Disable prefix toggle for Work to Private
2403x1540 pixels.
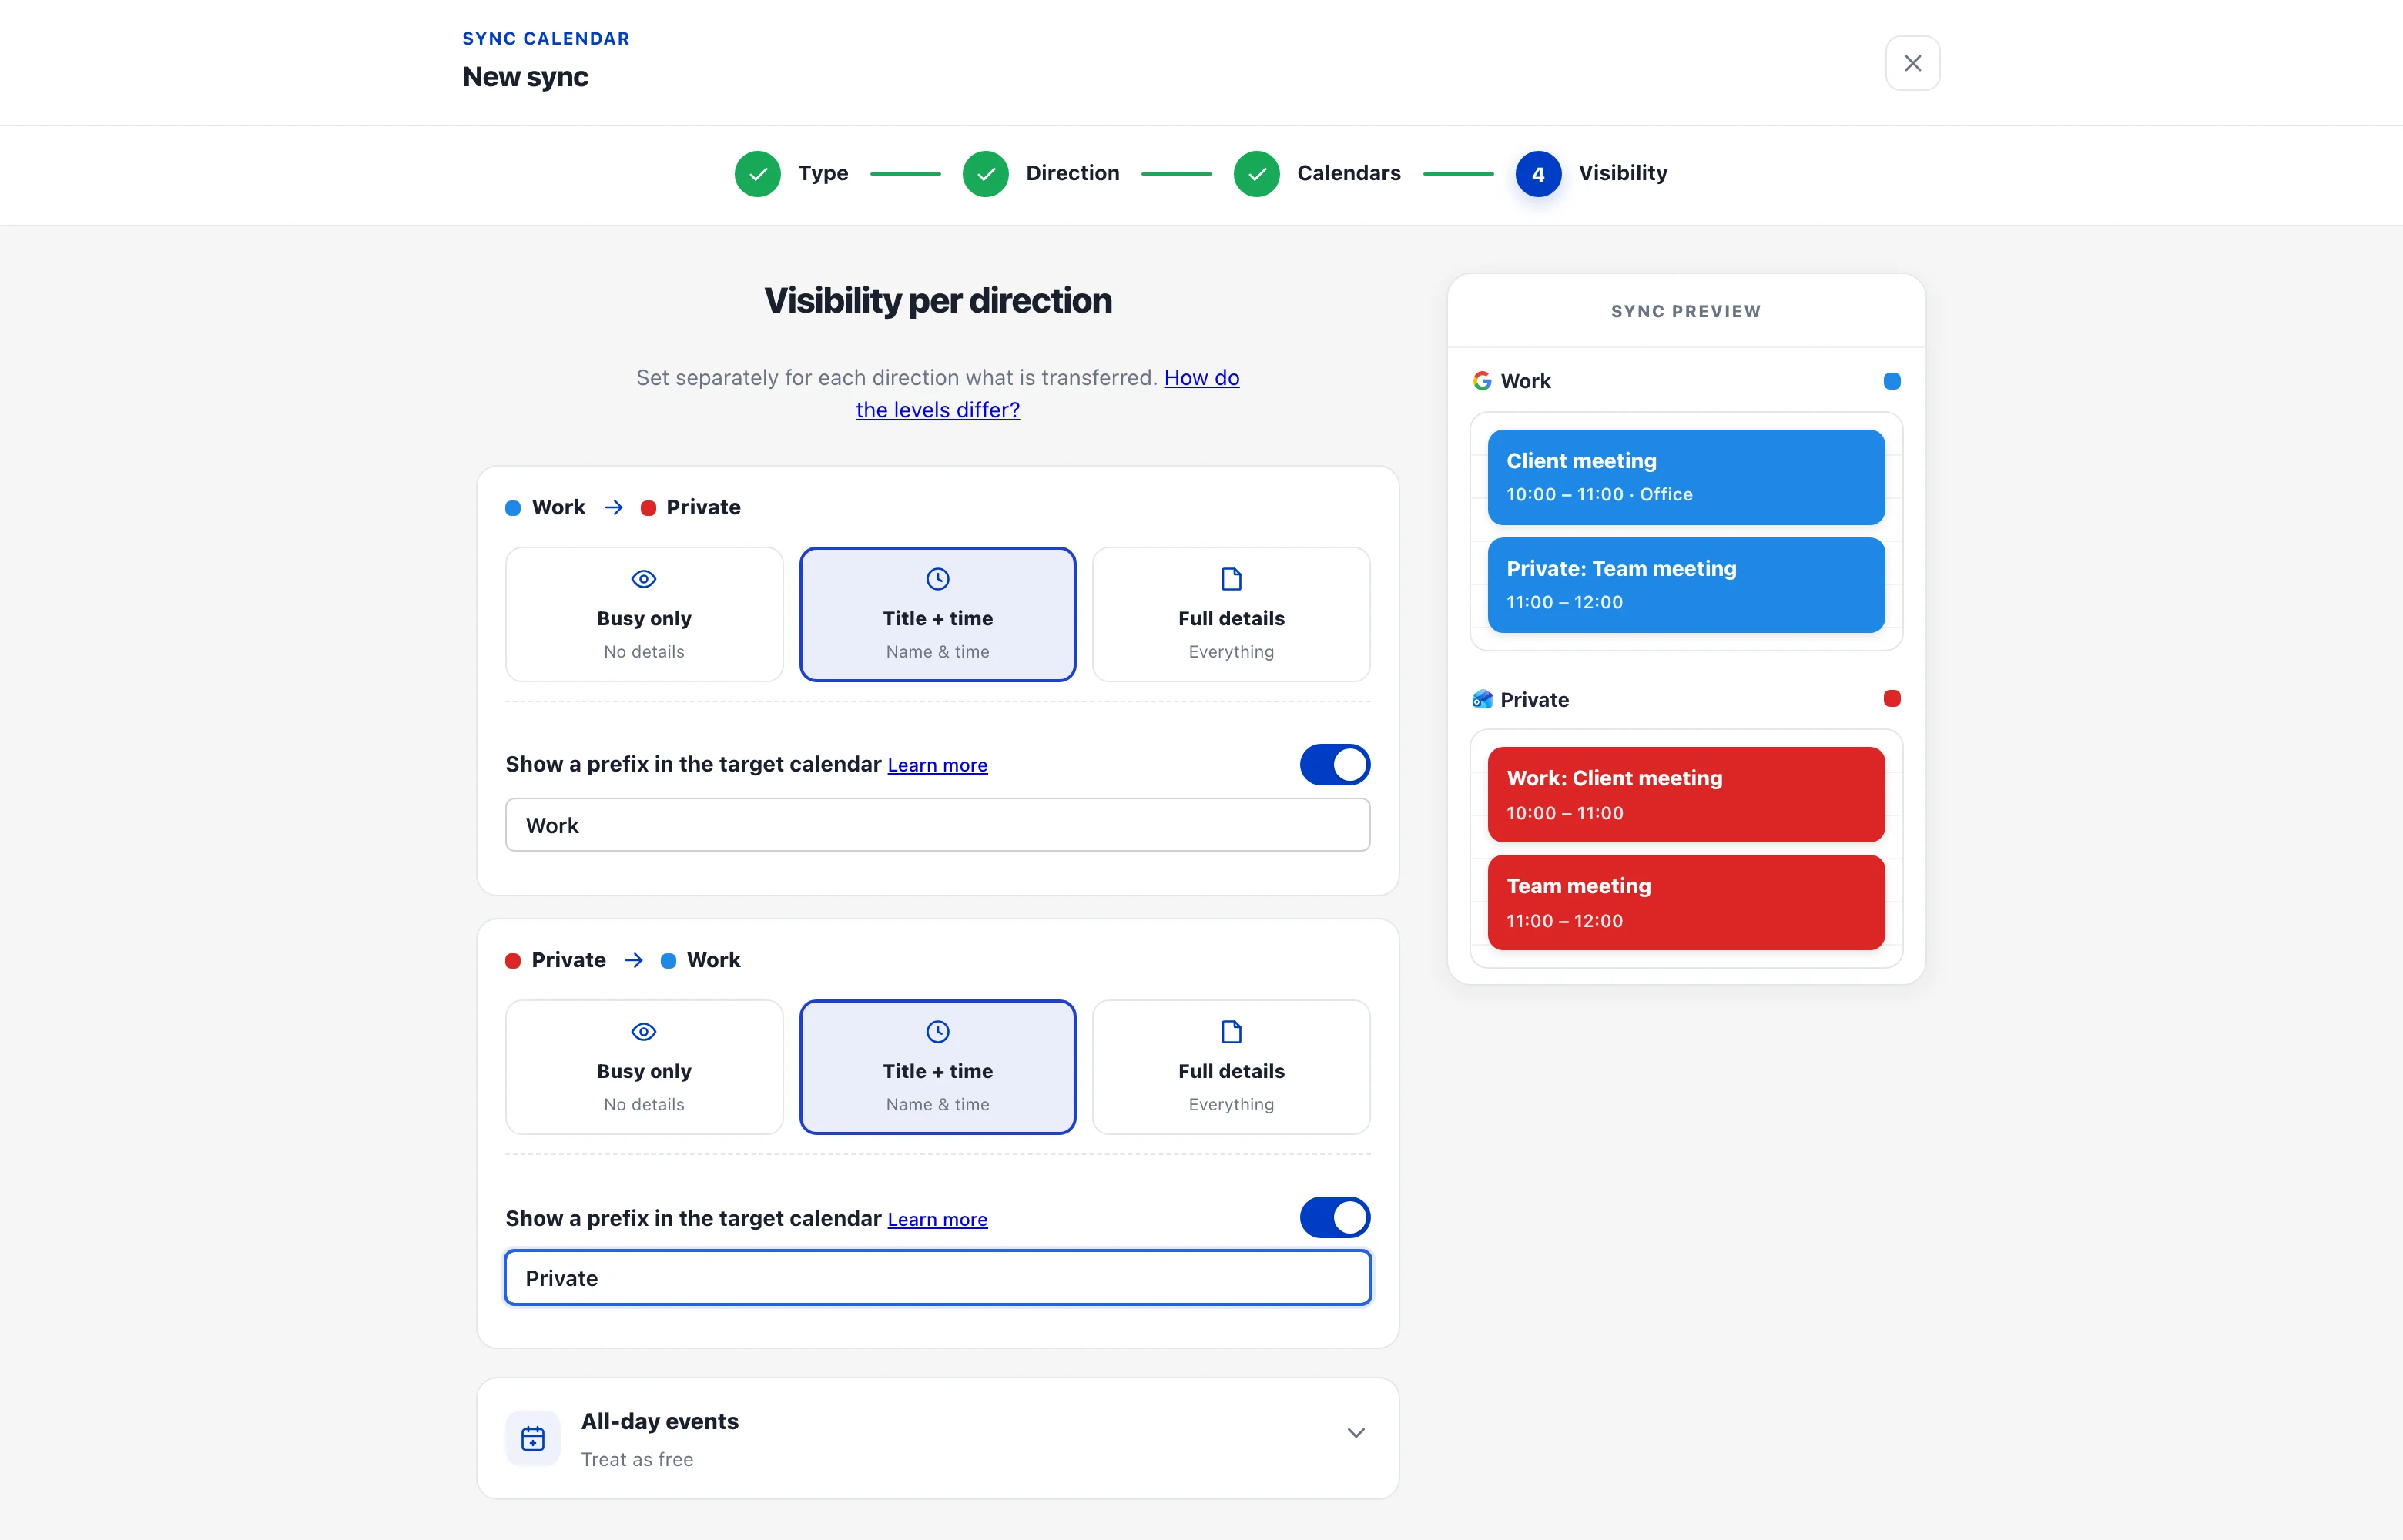tap(1335, 765)
